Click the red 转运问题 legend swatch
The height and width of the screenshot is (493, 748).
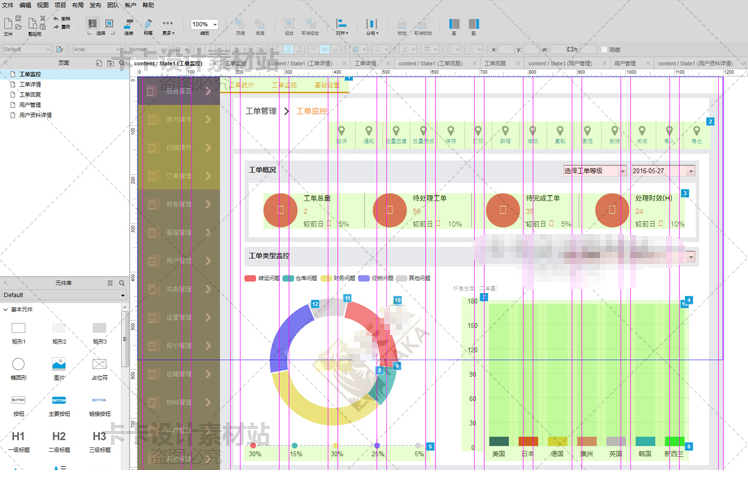(x=250, y=278)
